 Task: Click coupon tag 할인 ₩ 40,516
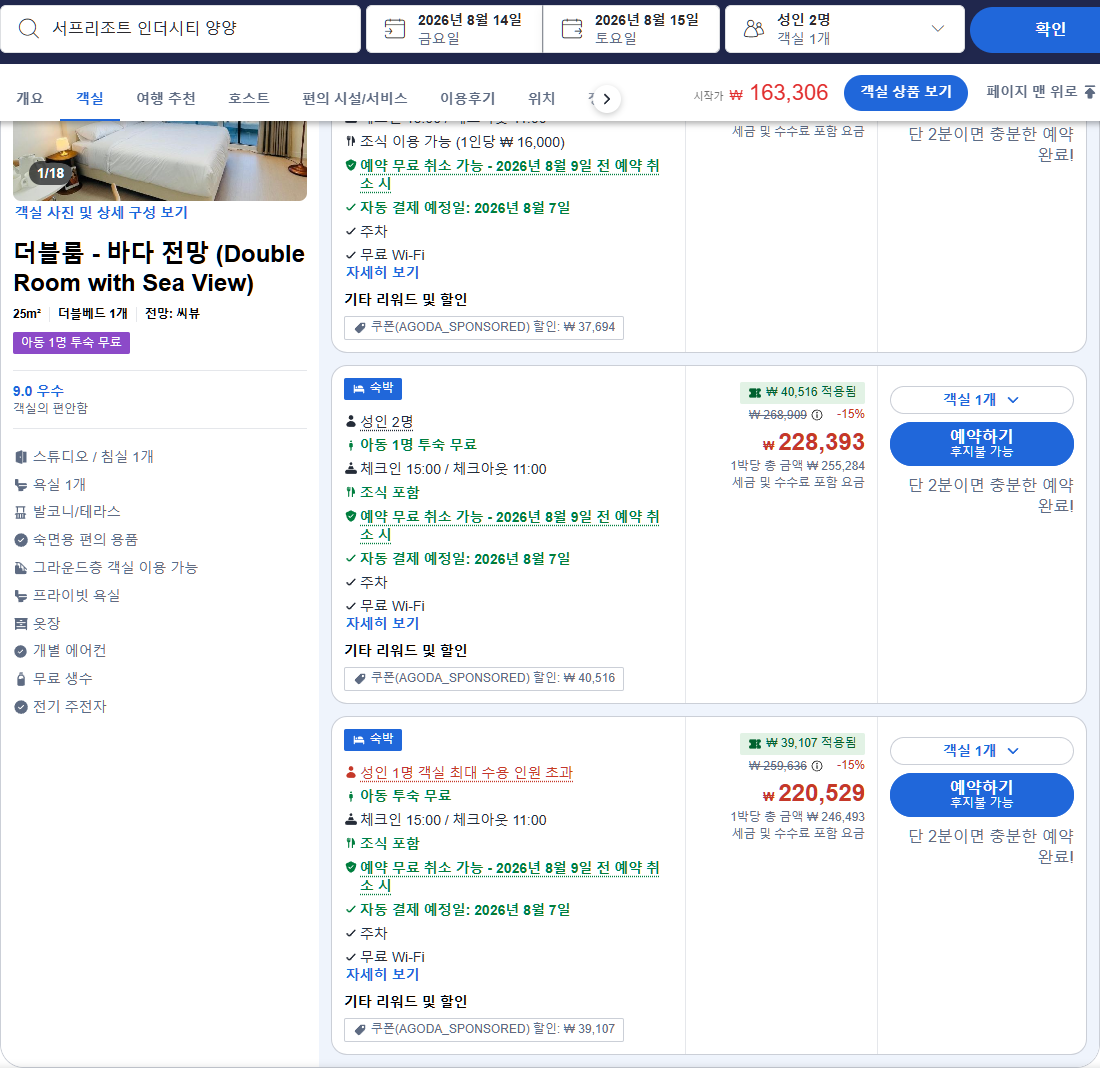[x=484, y=678]
